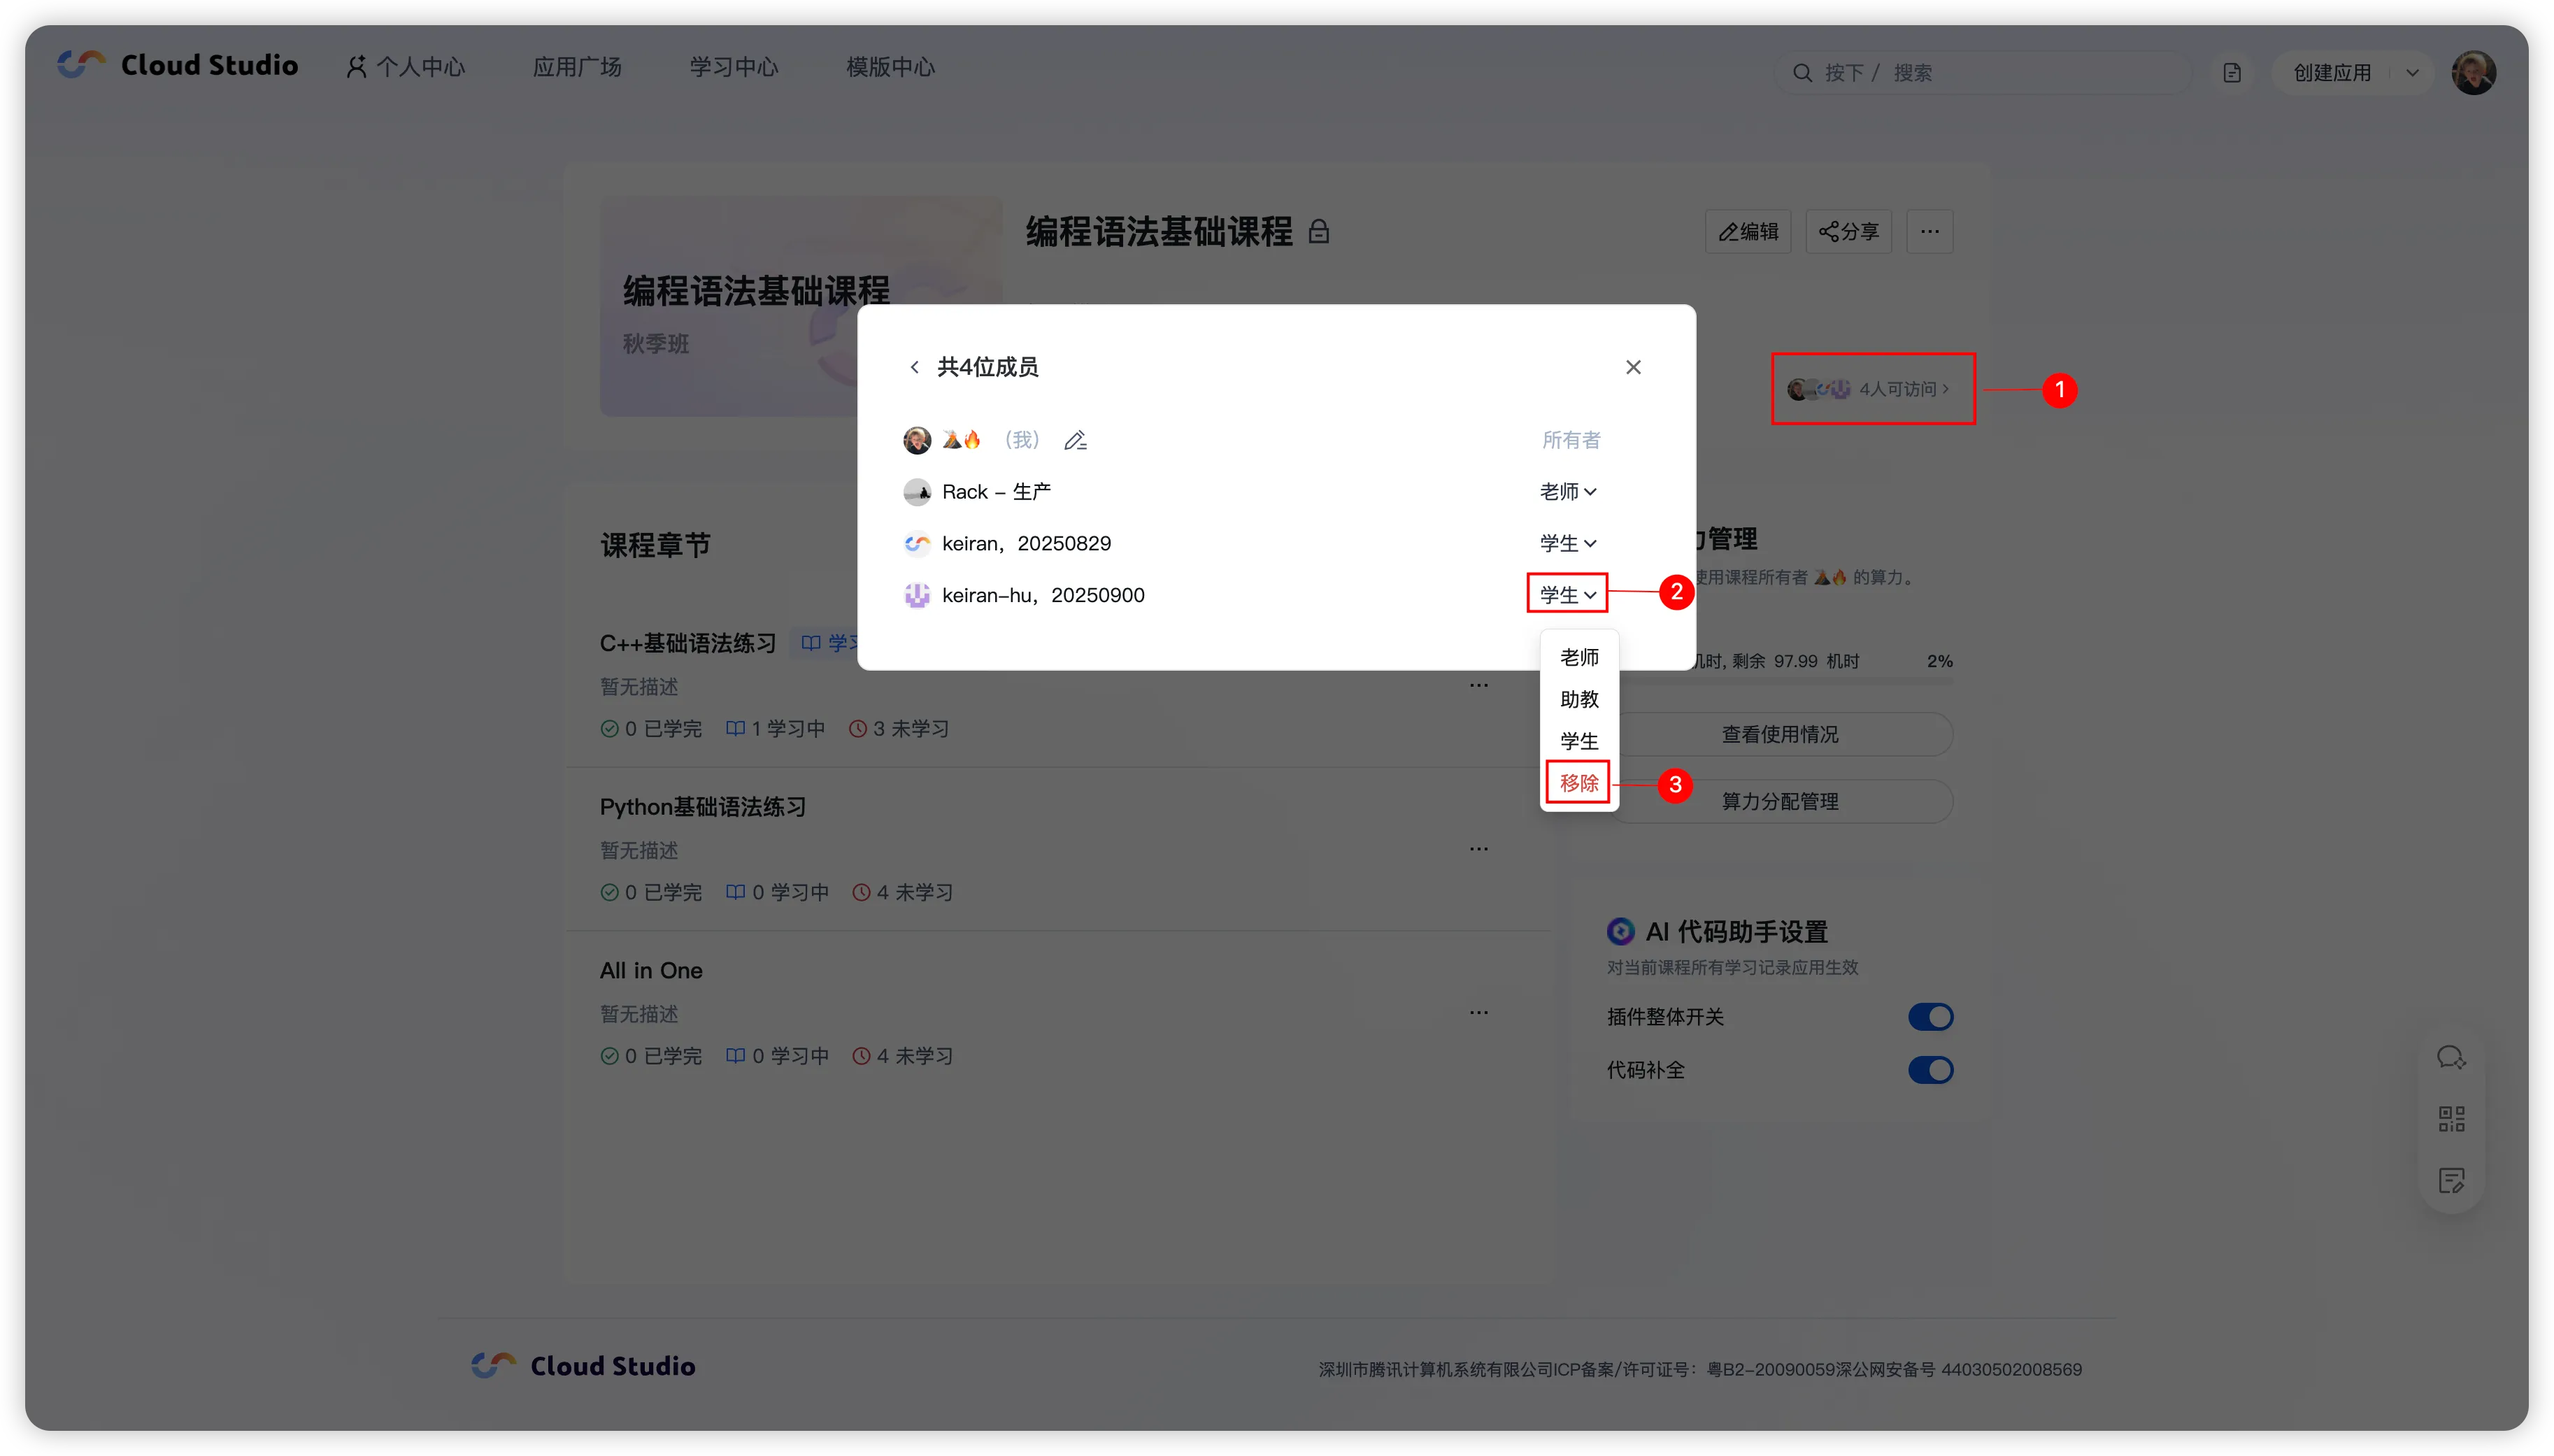Viewport: 2554px width, 1456px height.
Task: Expand the arrow next to 创建应用
Action: click(2412, 73)
